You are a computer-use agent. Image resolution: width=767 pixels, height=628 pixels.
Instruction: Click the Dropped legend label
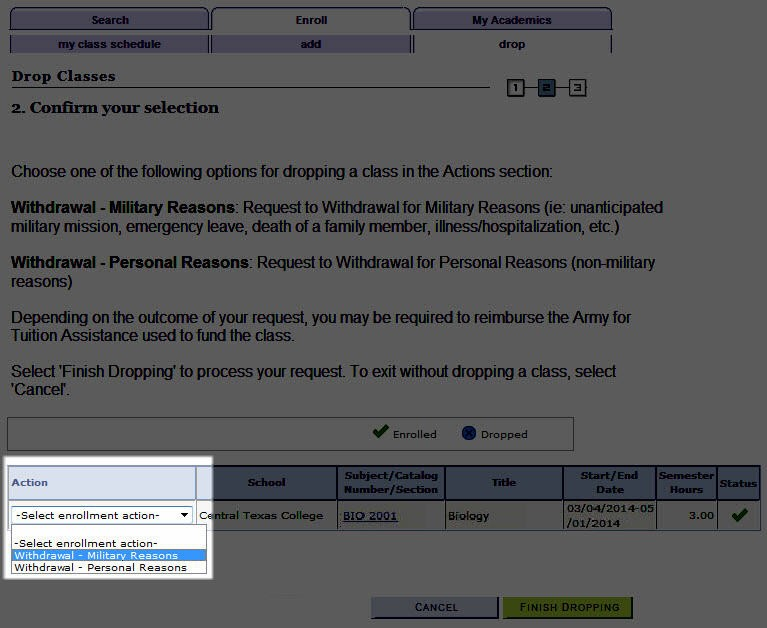tap(504, 434)
